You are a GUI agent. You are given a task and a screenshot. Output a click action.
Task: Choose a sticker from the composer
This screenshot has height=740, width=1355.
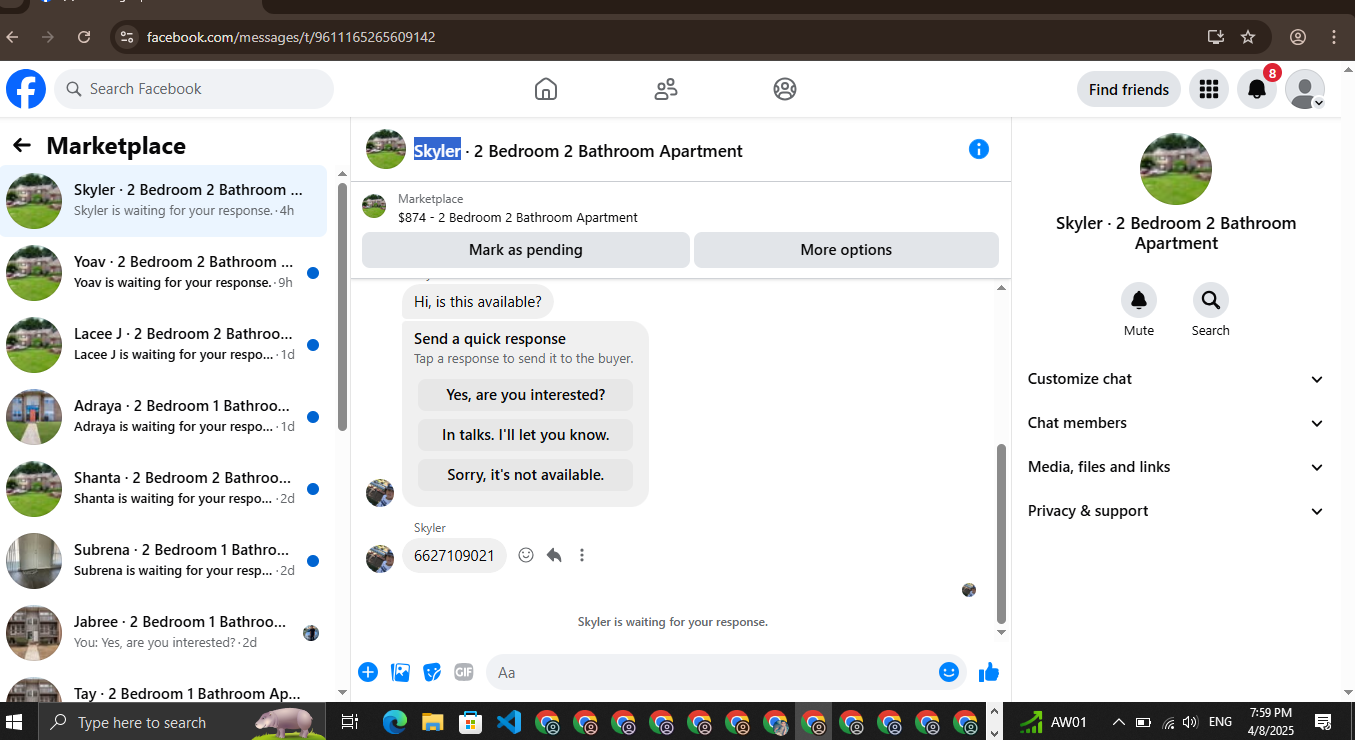point(432,672)
